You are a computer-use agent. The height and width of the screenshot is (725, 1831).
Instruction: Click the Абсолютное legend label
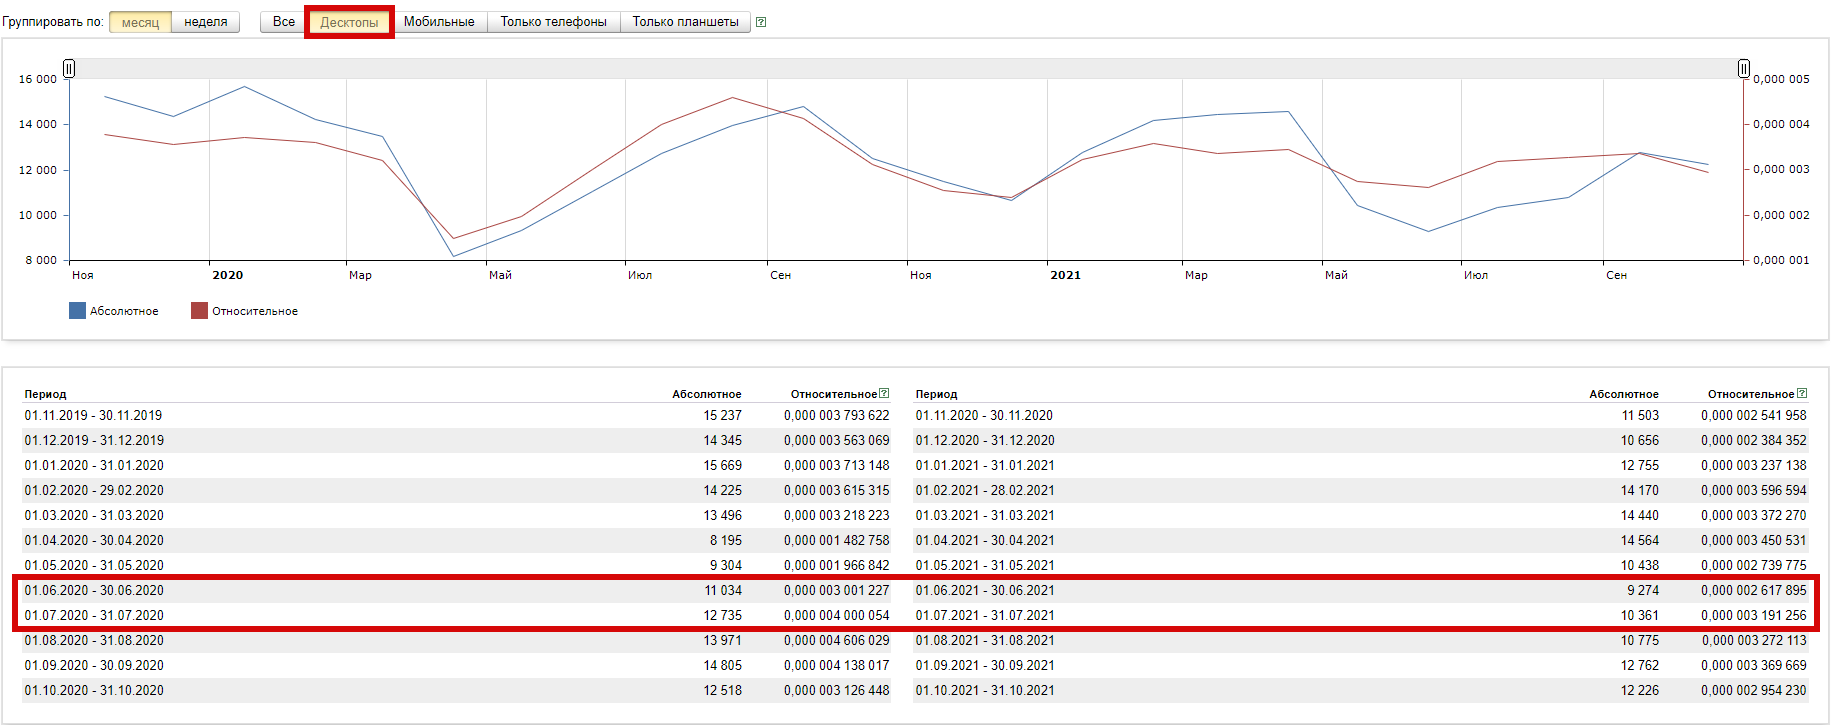(124, 311)
